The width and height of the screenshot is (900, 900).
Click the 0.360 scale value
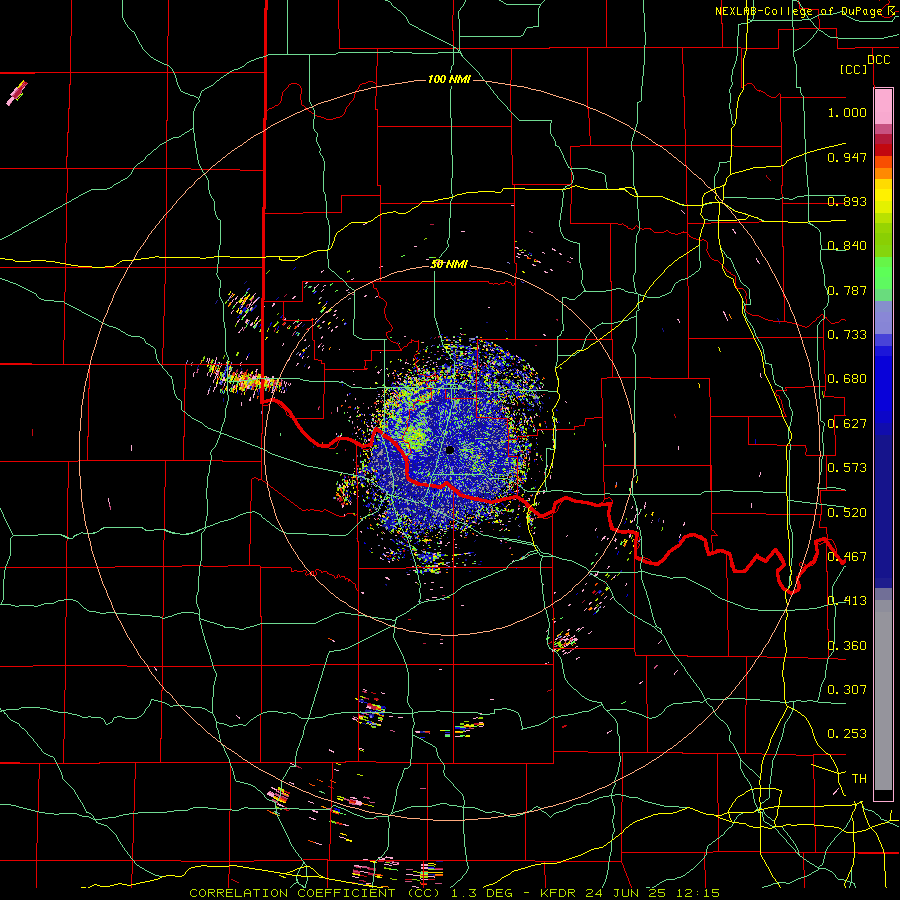pos(847,646)
